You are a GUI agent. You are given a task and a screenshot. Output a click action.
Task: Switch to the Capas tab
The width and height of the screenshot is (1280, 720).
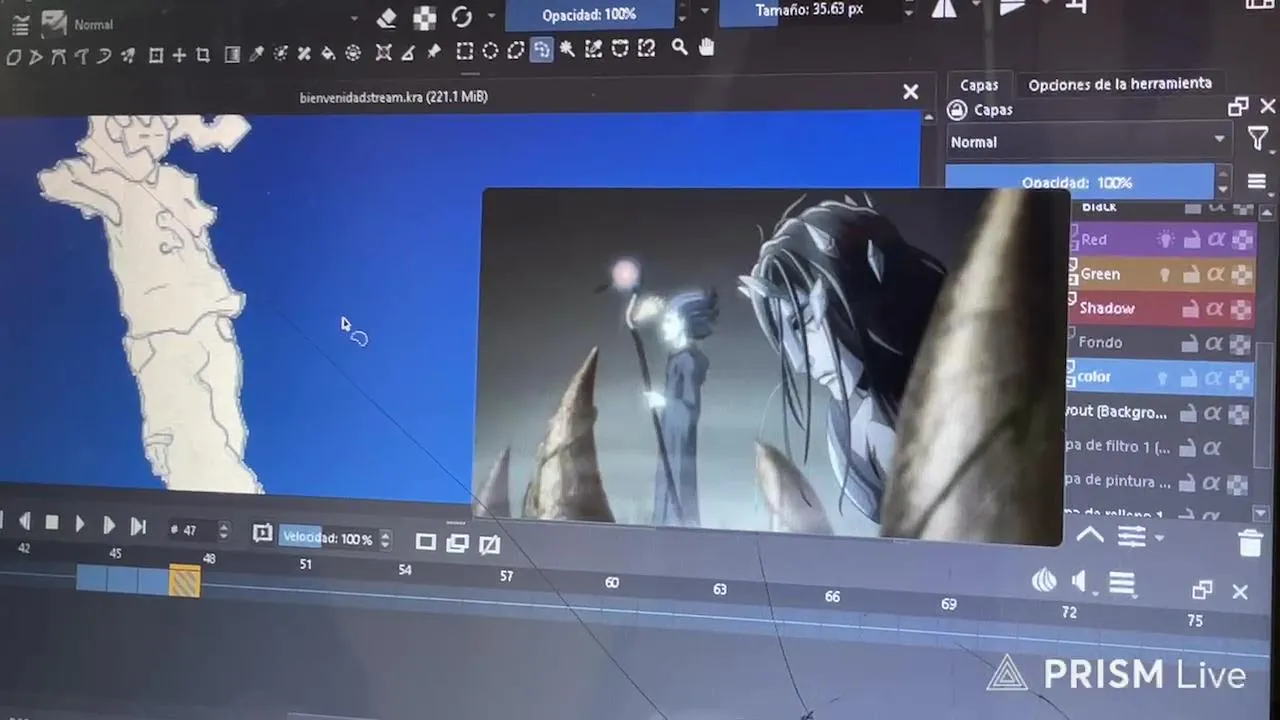pos(979,85)
